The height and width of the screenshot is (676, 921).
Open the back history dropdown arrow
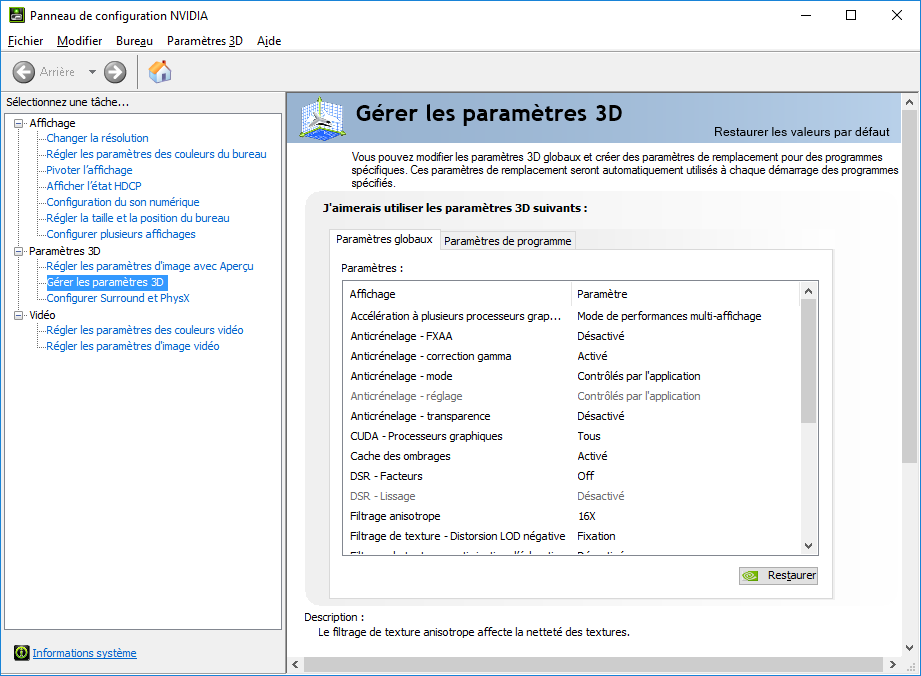pyautogui.click(x=92, y=72)
